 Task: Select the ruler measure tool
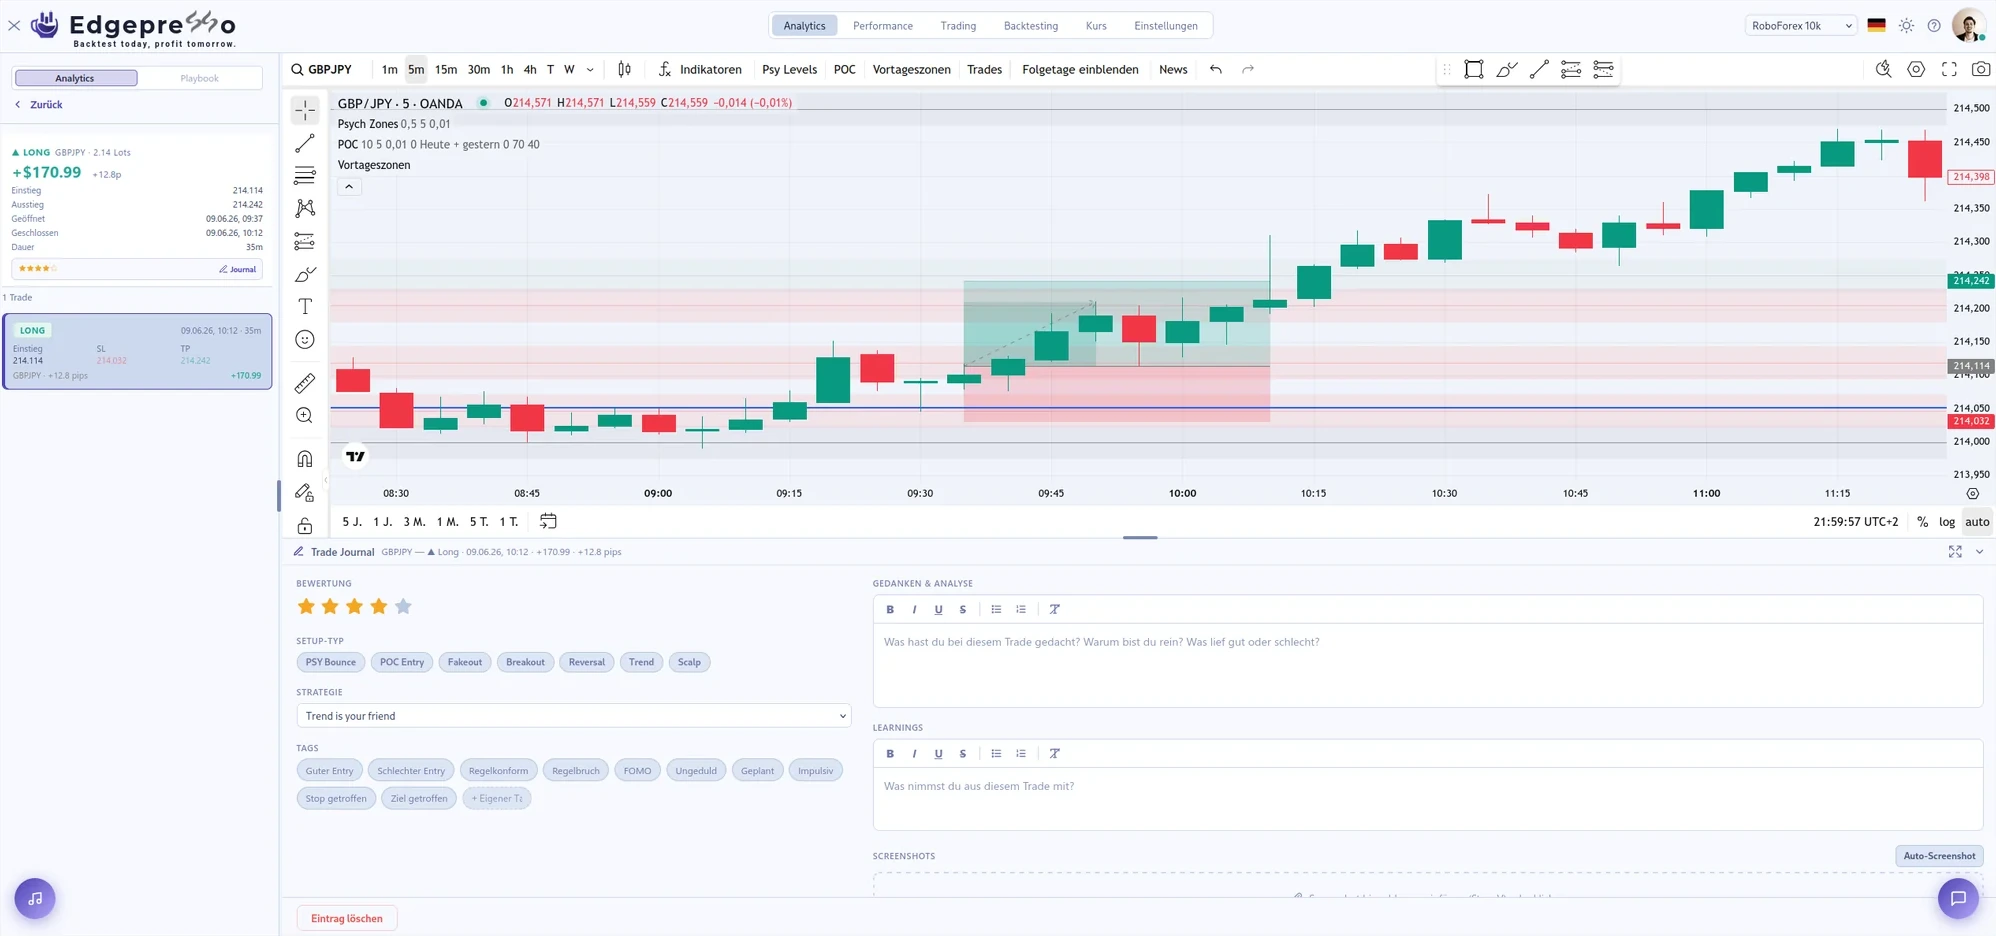[305, 383]
